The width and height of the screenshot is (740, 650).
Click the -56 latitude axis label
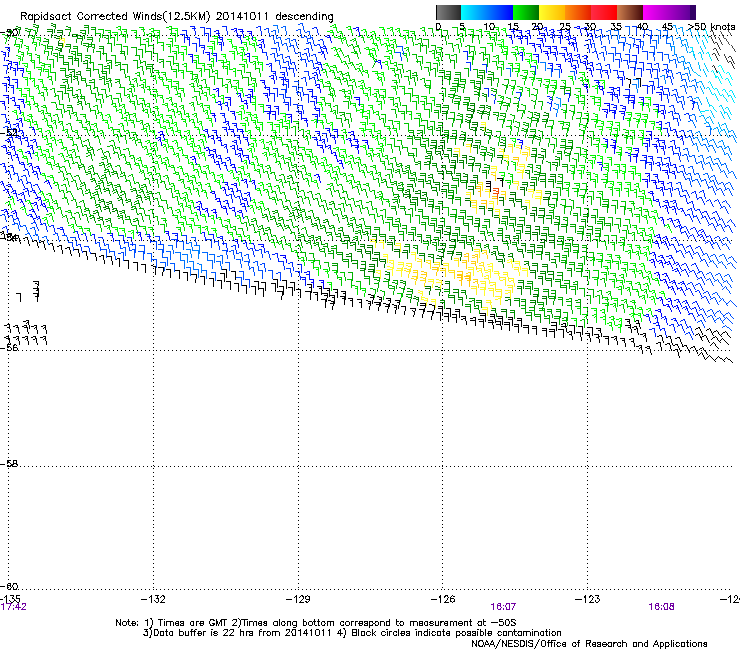click(x=9, y=348)
